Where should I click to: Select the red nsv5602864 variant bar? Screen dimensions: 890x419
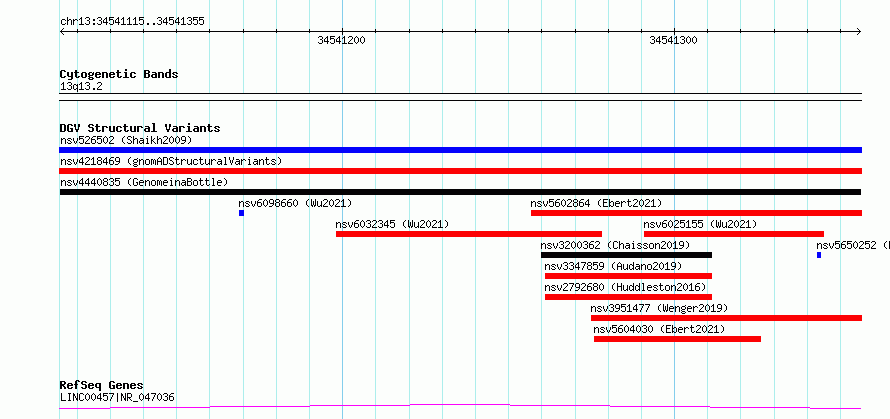click(696, 213)
